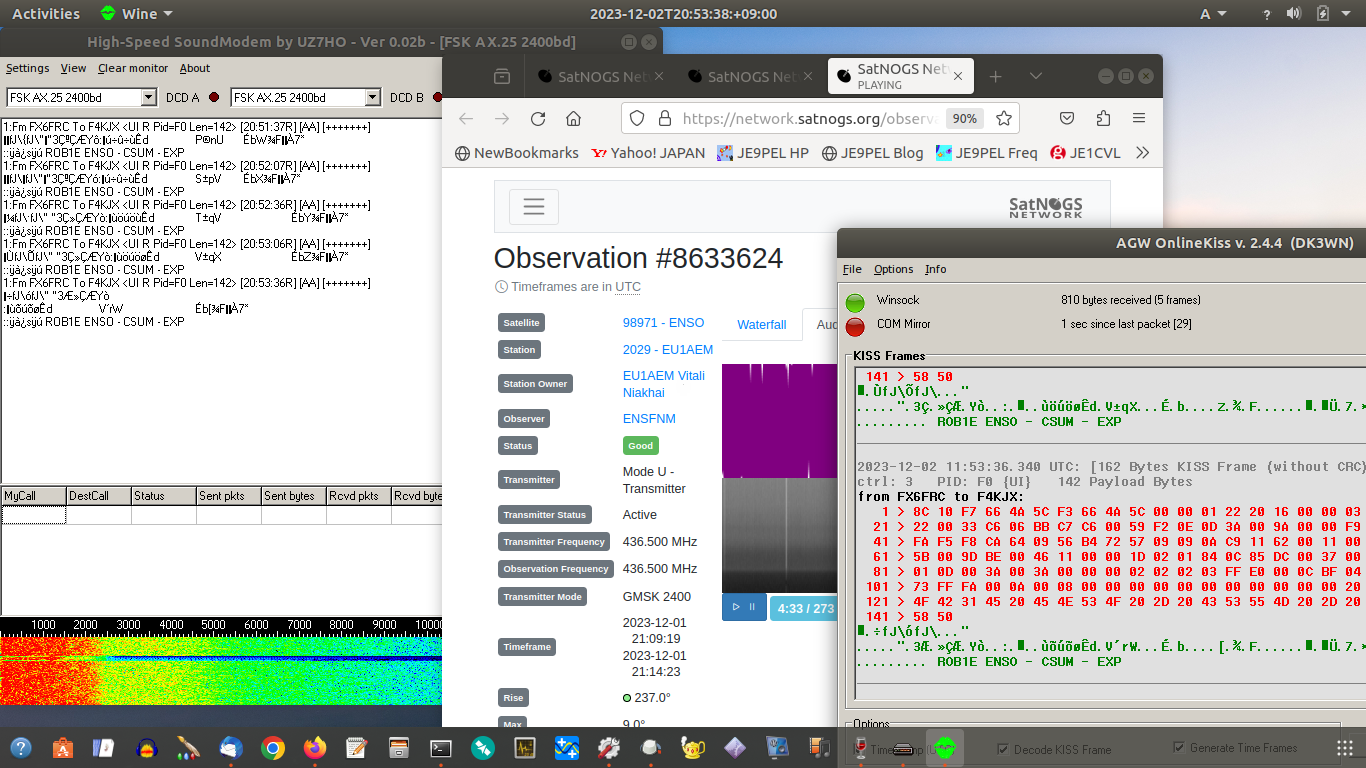Open Firefox extensions puzzle icon

pos(1103,118)
